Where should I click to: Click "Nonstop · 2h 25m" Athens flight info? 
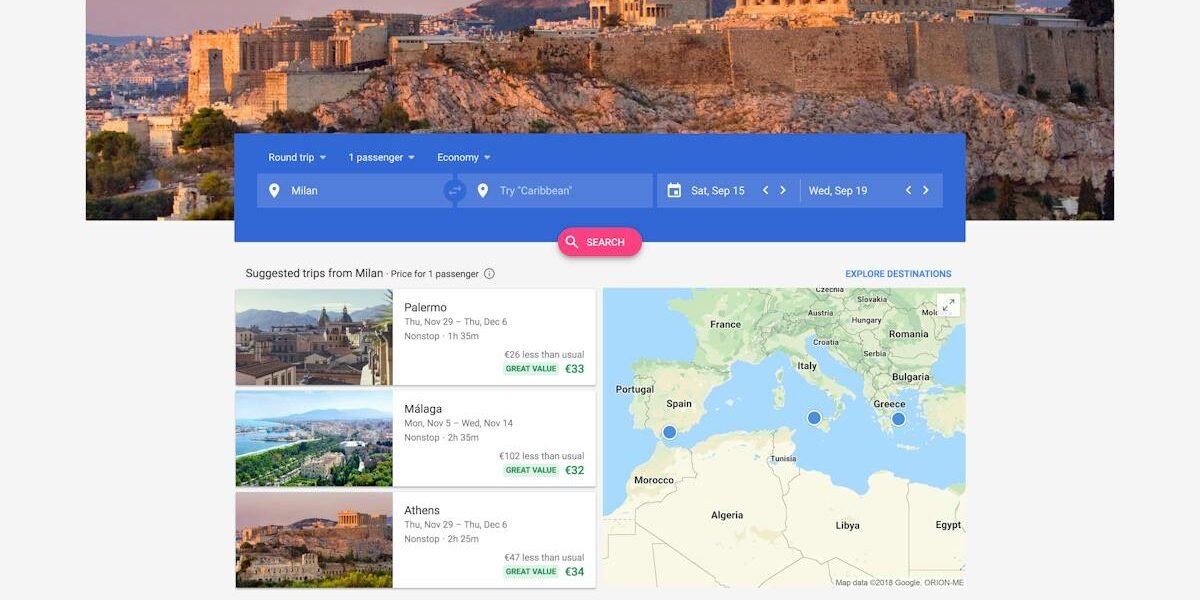pos(441,539)
